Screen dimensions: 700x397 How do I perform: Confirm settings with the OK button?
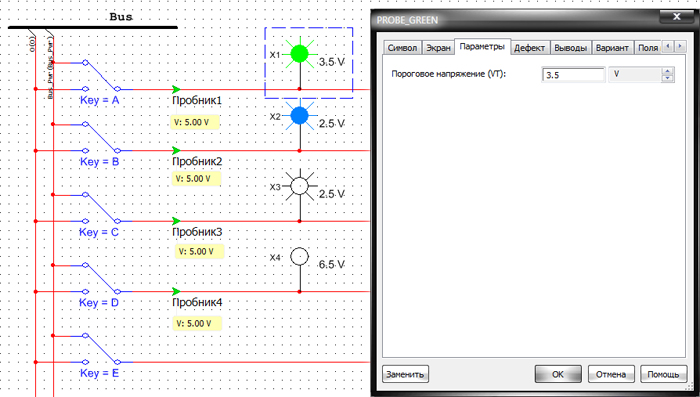(558, 374)
